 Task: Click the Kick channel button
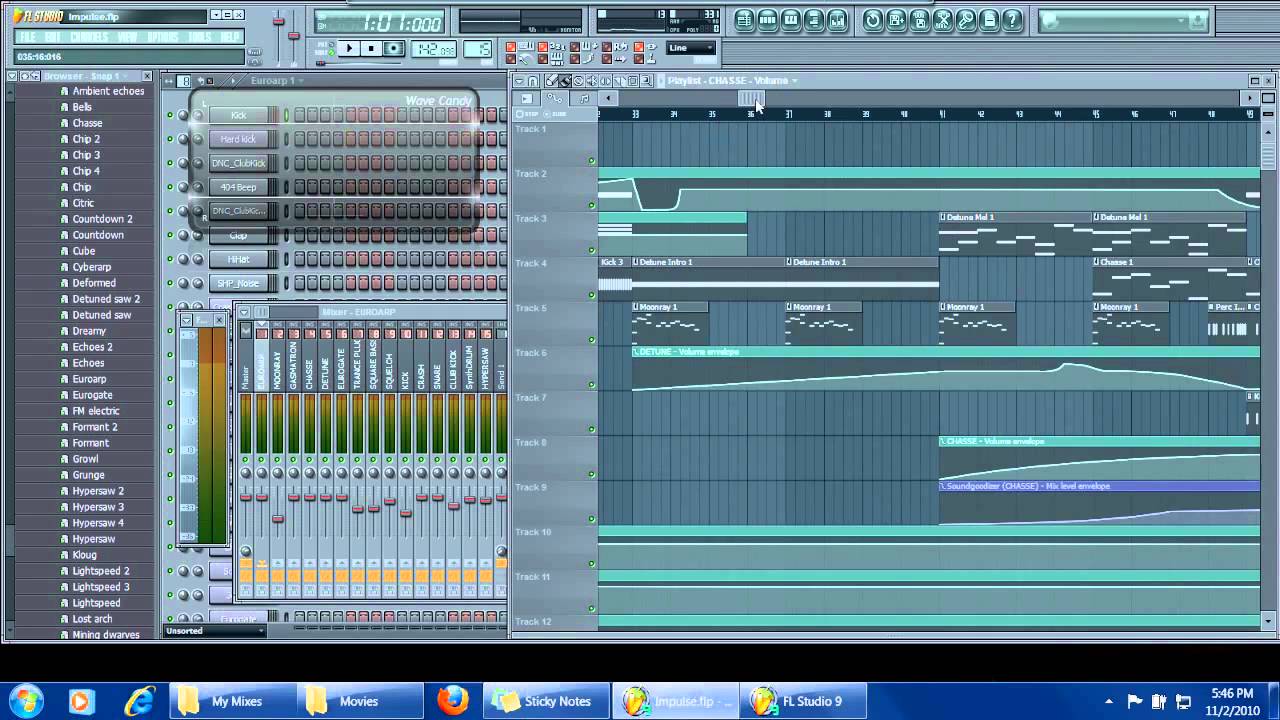(239, 115)
